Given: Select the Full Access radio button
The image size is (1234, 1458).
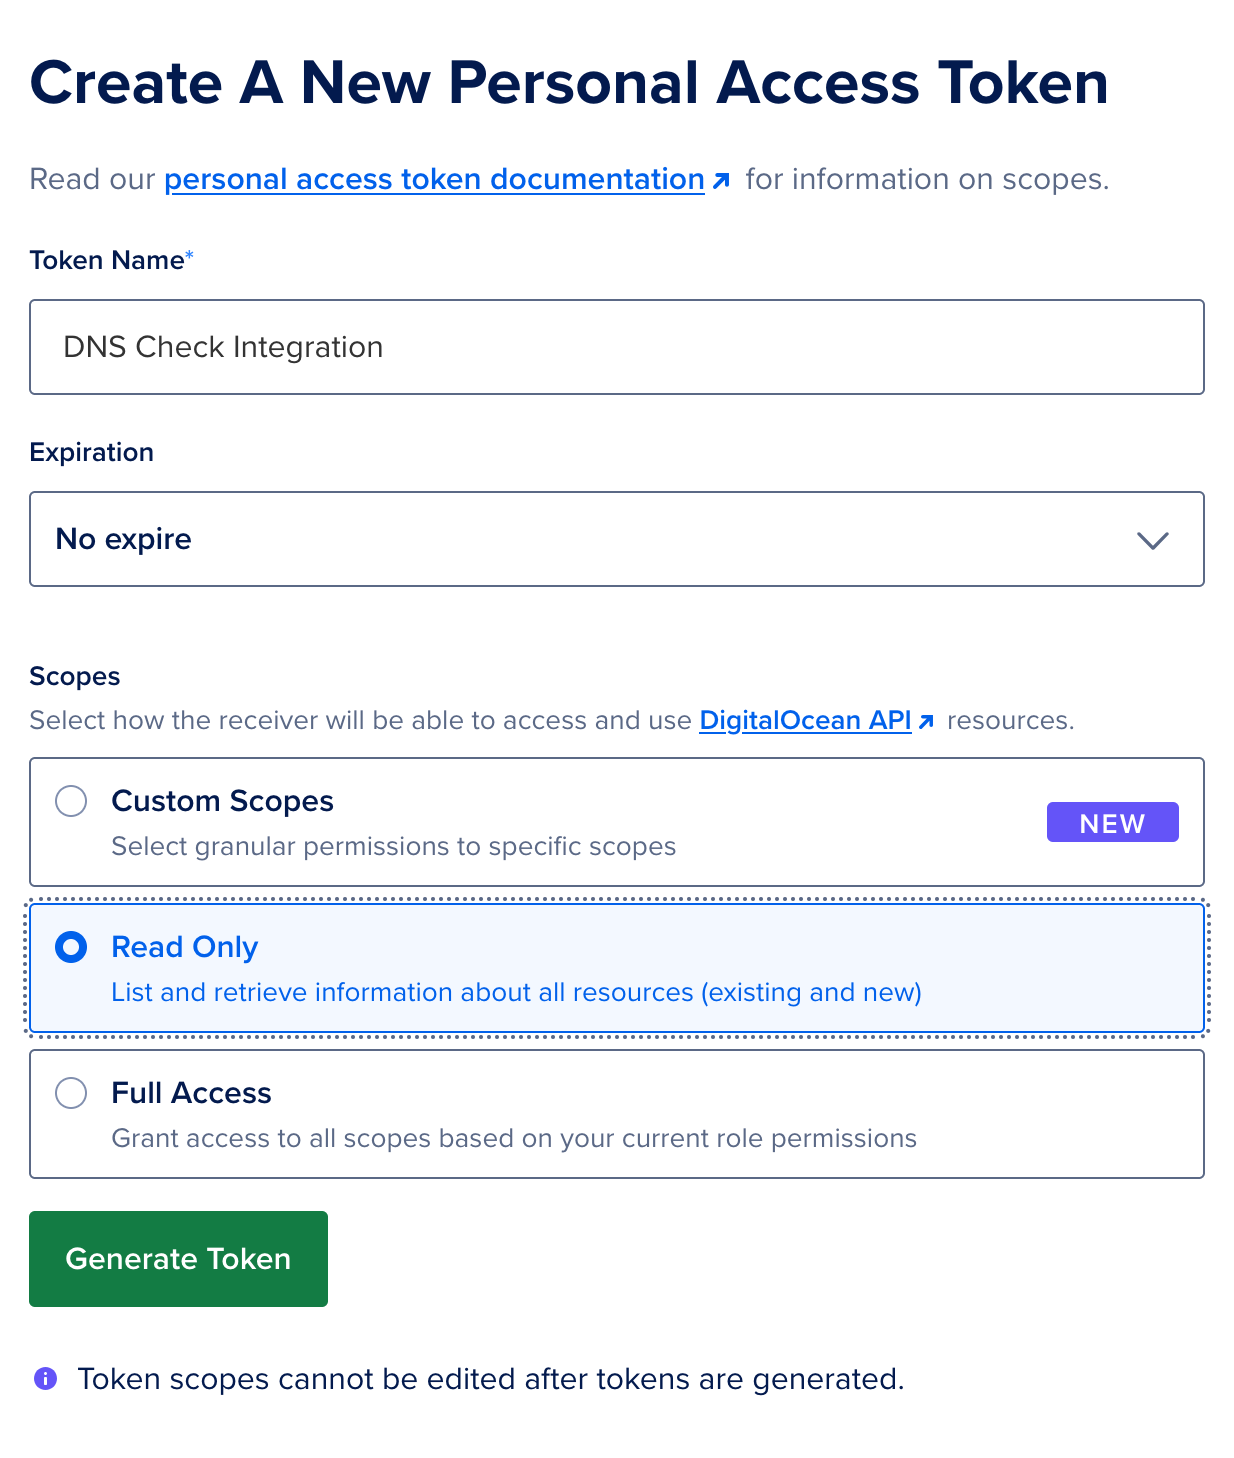Looking at the screenshot, I should pyautogui.click(x=71, y=1093).
